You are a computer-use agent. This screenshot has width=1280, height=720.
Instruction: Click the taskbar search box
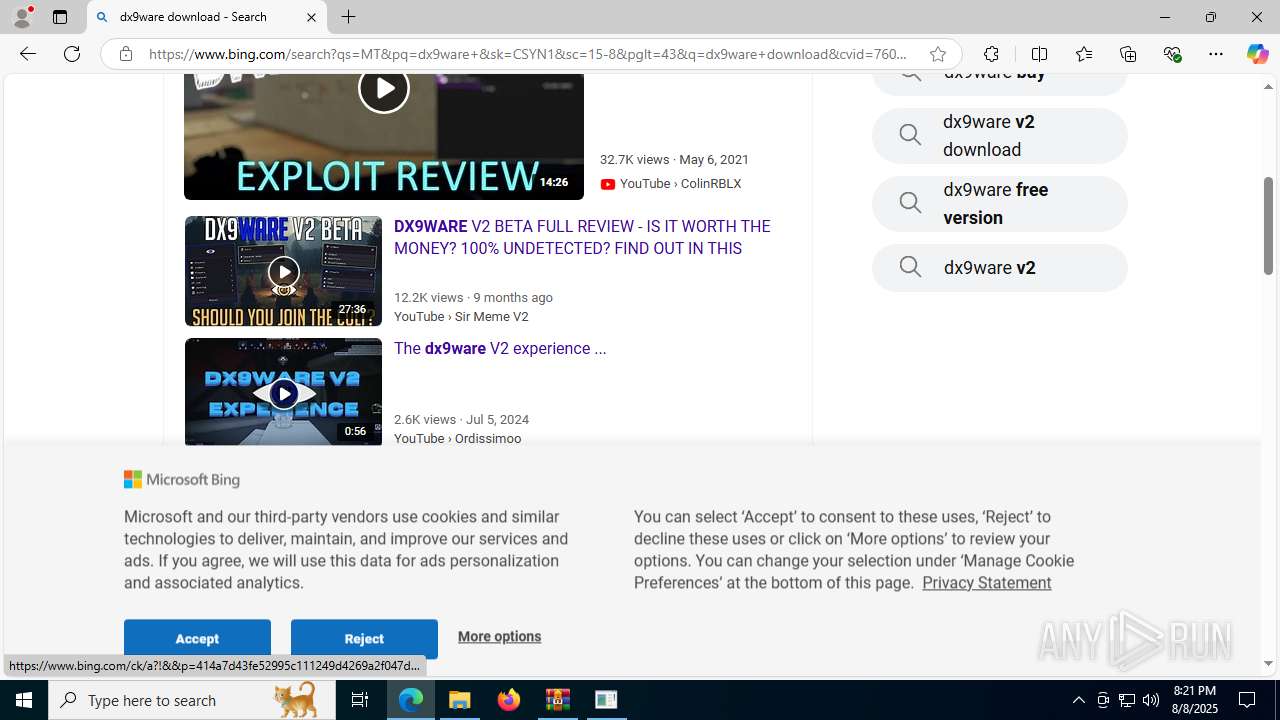pyautogui.click(x=192, y=700)
